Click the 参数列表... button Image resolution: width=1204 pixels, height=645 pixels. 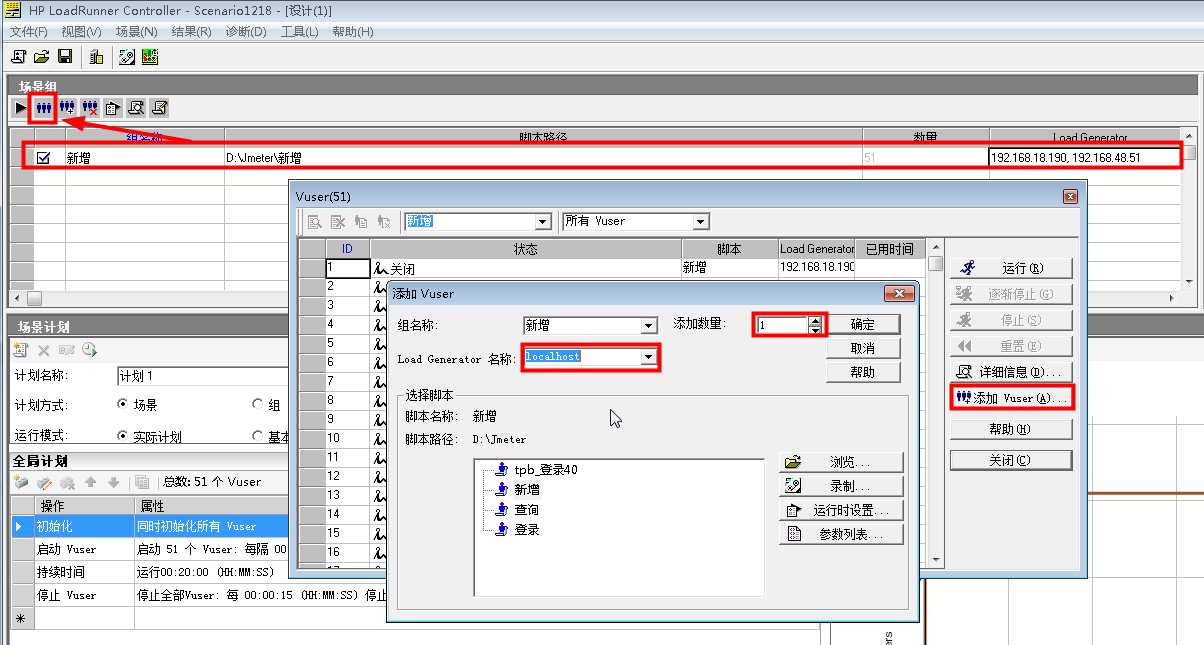pyautogui.click(x=841, y=534)
